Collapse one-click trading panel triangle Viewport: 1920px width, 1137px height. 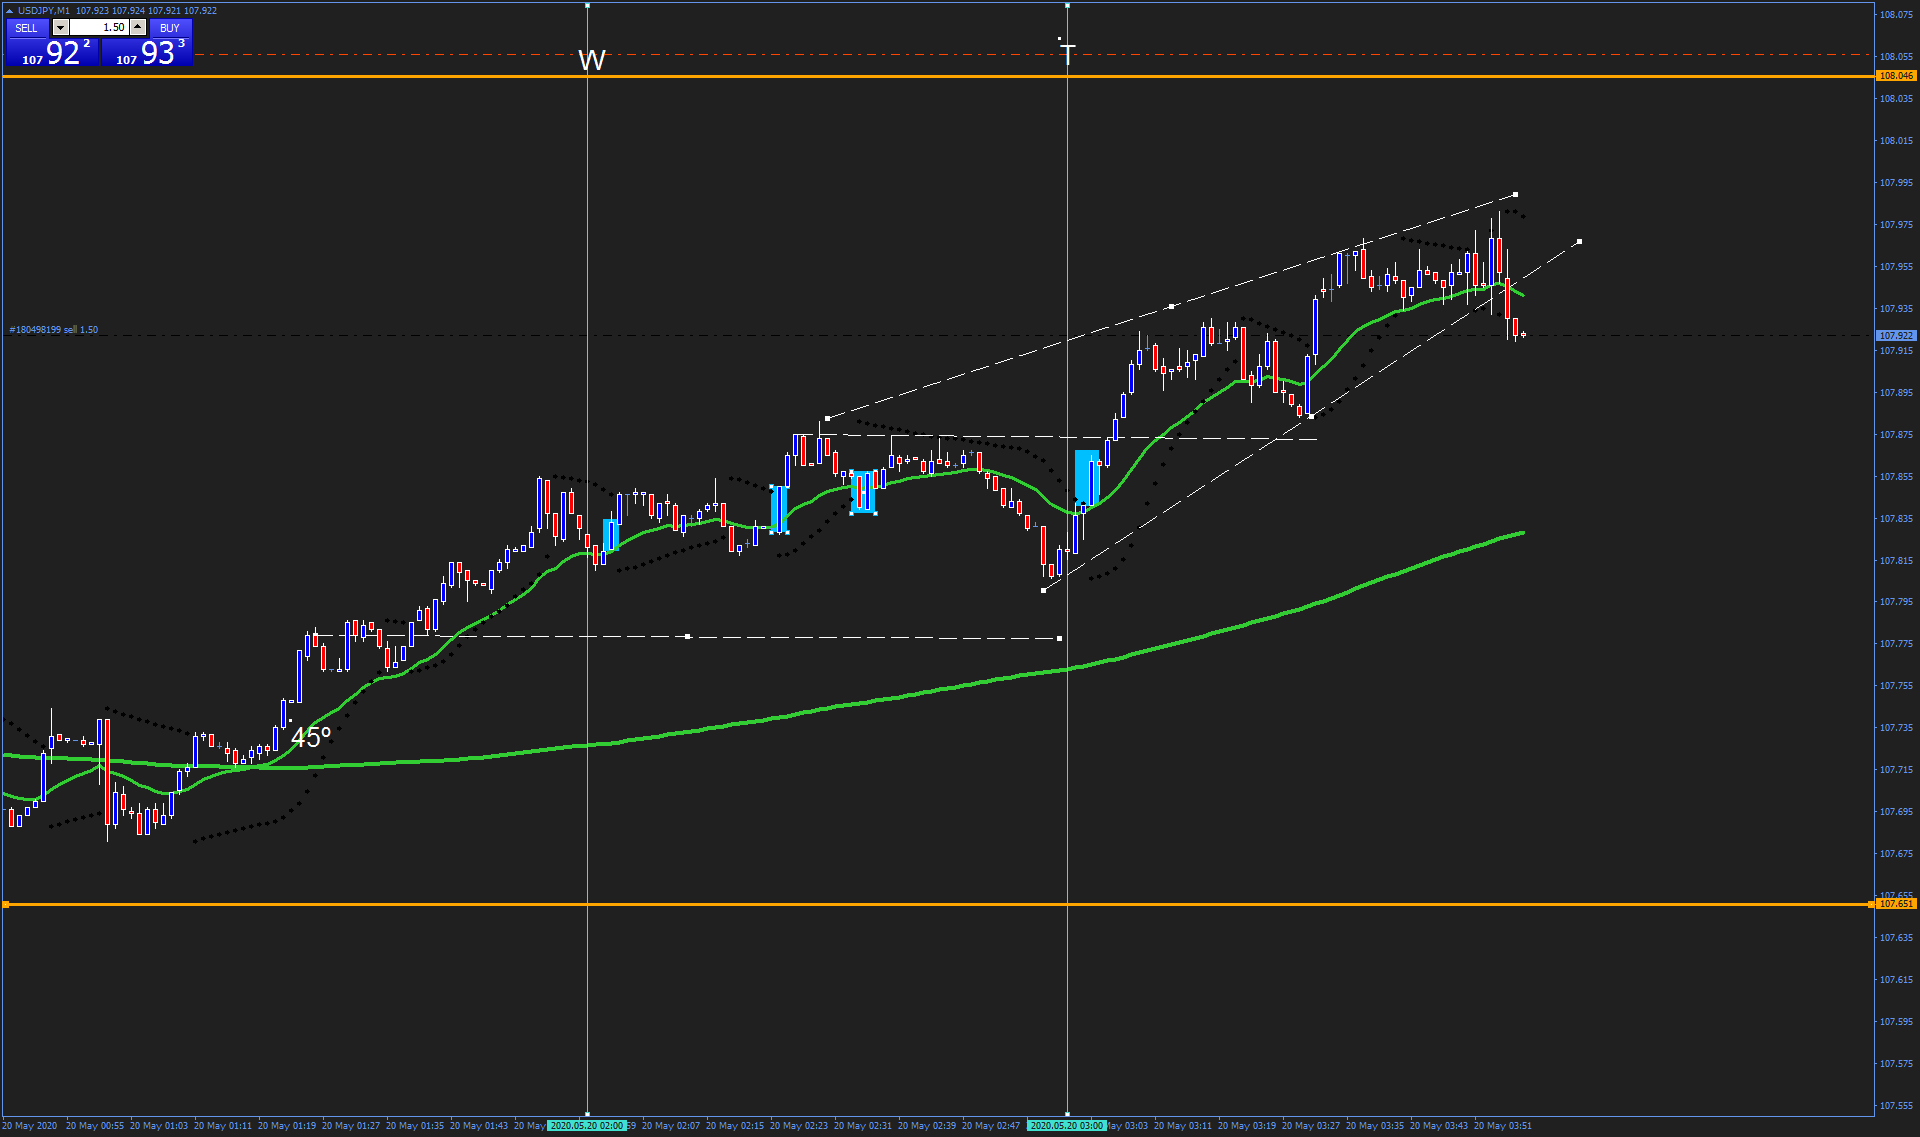pyautogui.click(x=9, y=11)
